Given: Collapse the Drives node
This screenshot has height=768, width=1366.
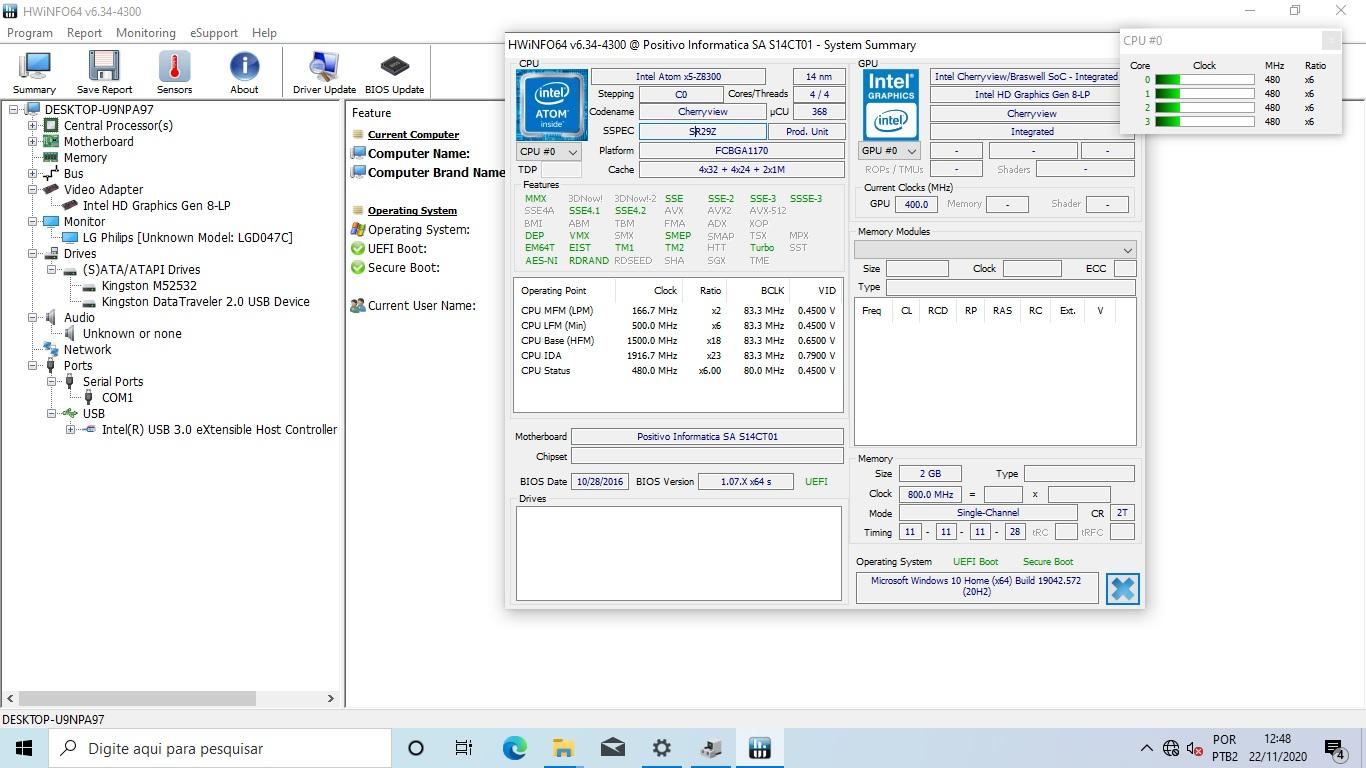Looking at the screenshot, I should click(x=33, y=253).
